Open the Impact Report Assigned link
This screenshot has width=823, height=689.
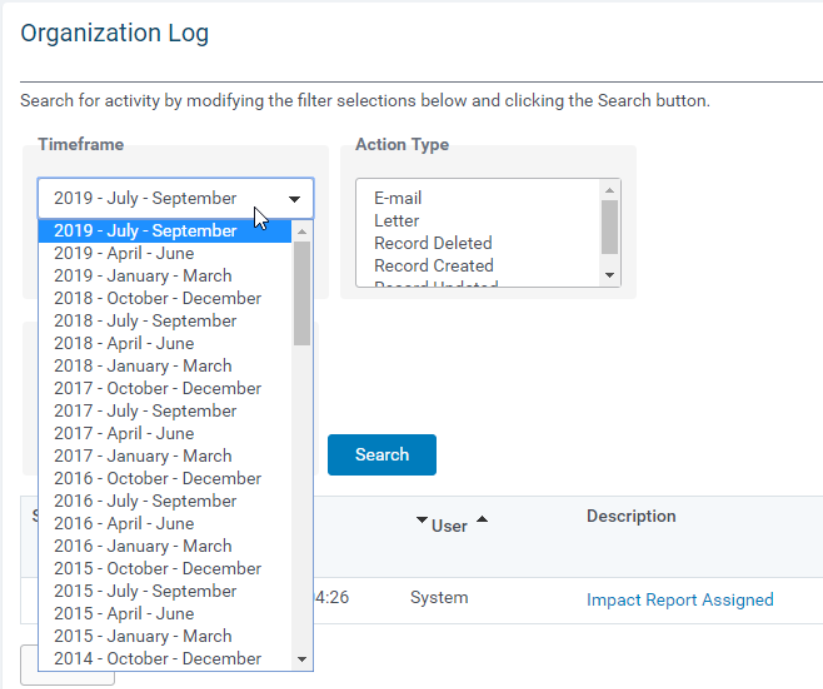click(680, 600)
